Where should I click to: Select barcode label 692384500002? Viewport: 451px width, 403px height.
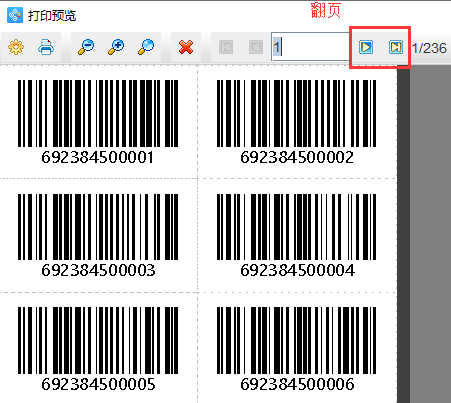coord(297,122)
